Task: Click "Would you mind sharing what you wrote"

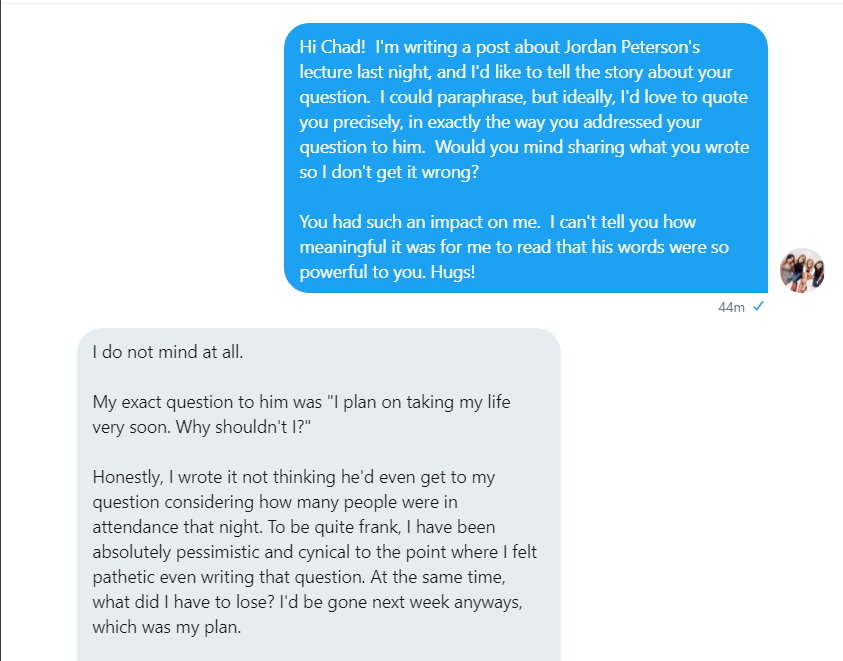Action: pyautogui.click(x=593, y=147)
